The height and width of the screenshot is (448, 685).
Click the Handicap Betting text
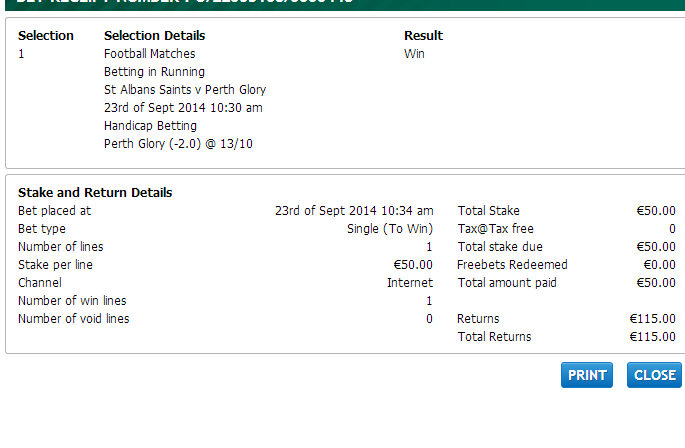click(x=150, y=126)
